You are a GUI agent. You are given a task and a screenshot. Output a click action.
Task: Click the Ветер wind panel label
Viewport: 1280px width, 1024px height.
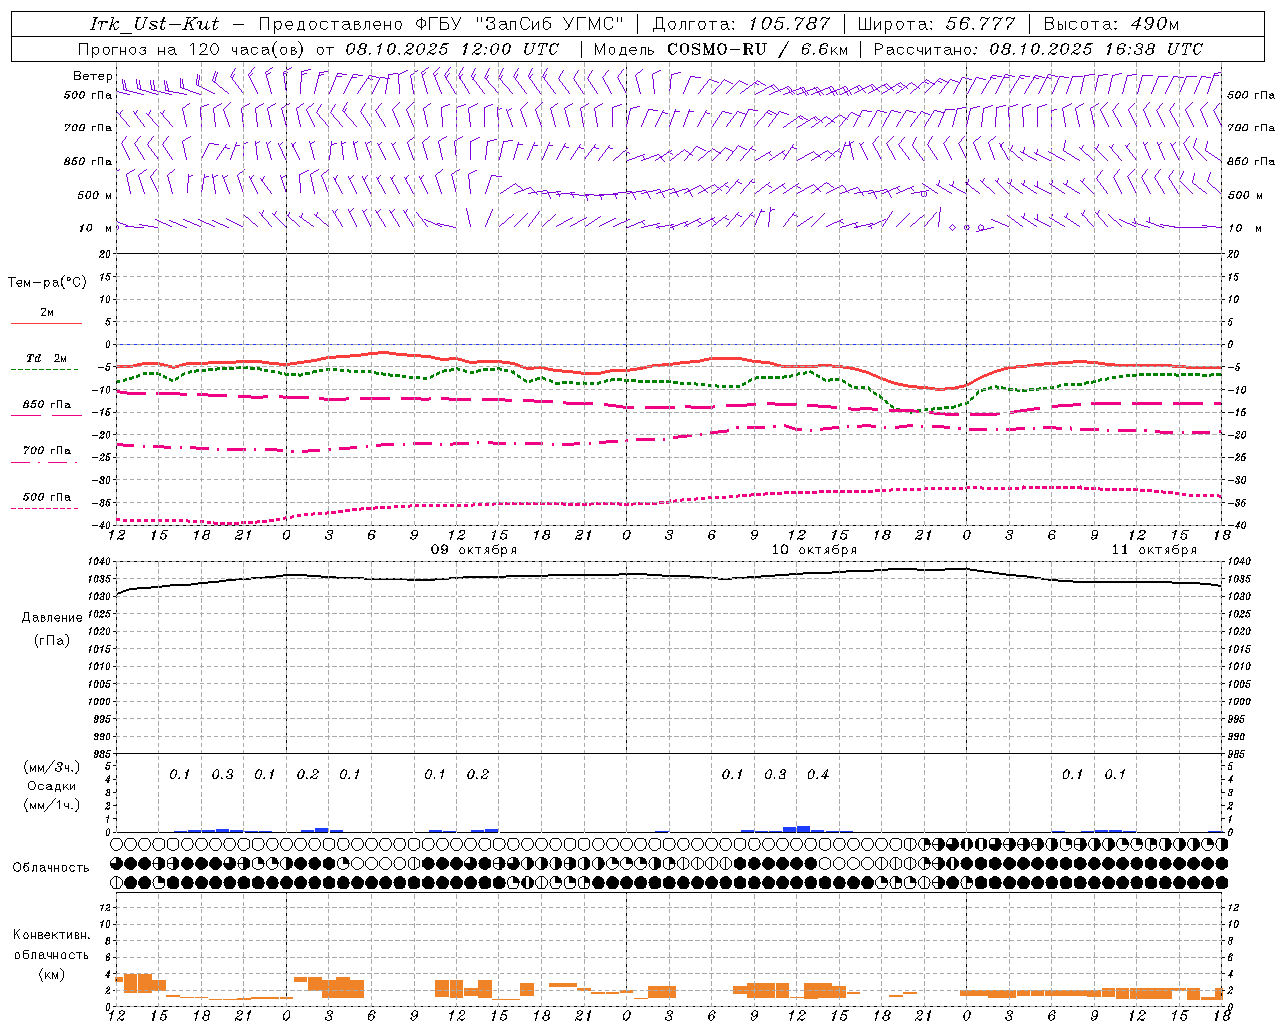pyautogui.click(x=93, y=76)
